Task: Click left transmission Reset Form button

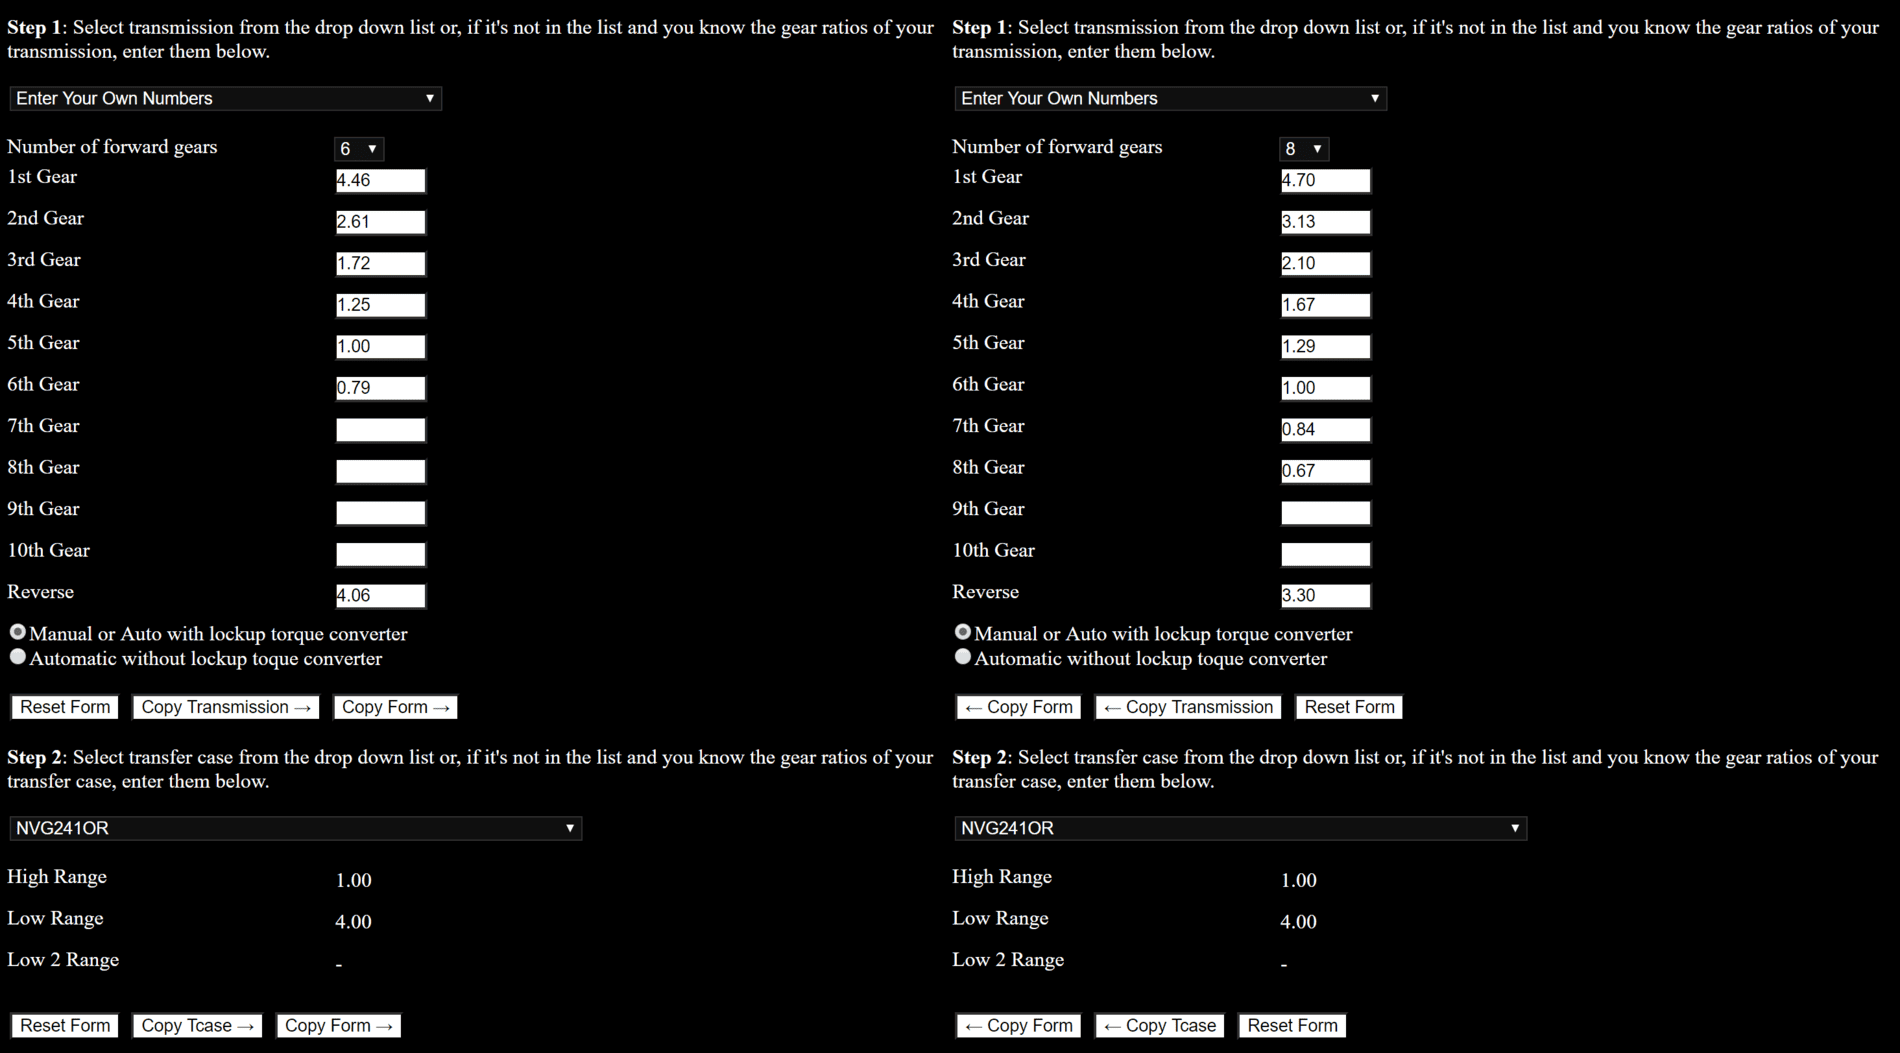Action: click(x=65, y=707)
